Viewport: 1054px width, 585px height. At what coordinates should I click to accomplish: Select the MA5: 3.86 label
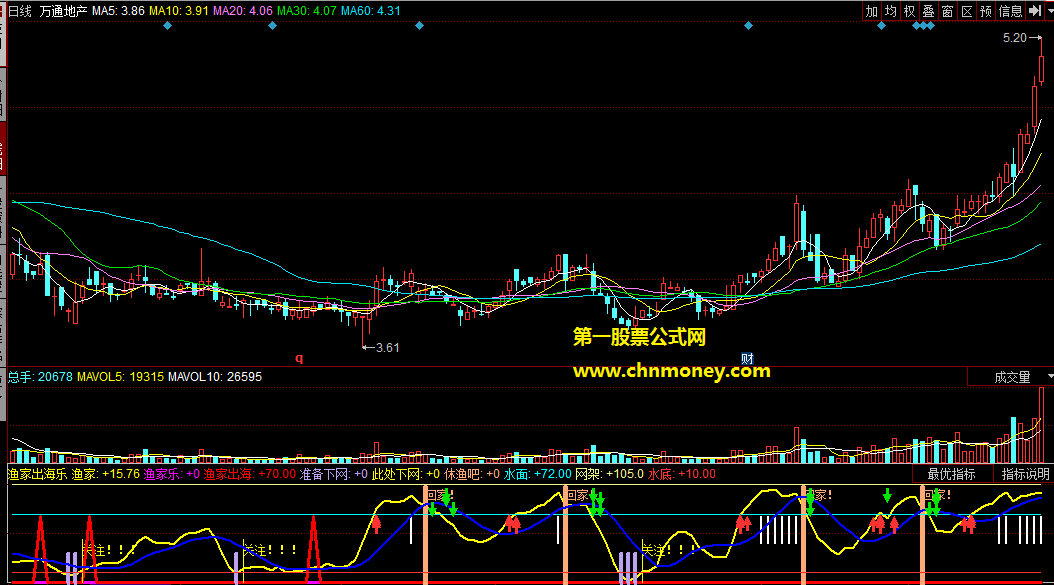coord(118,11)
